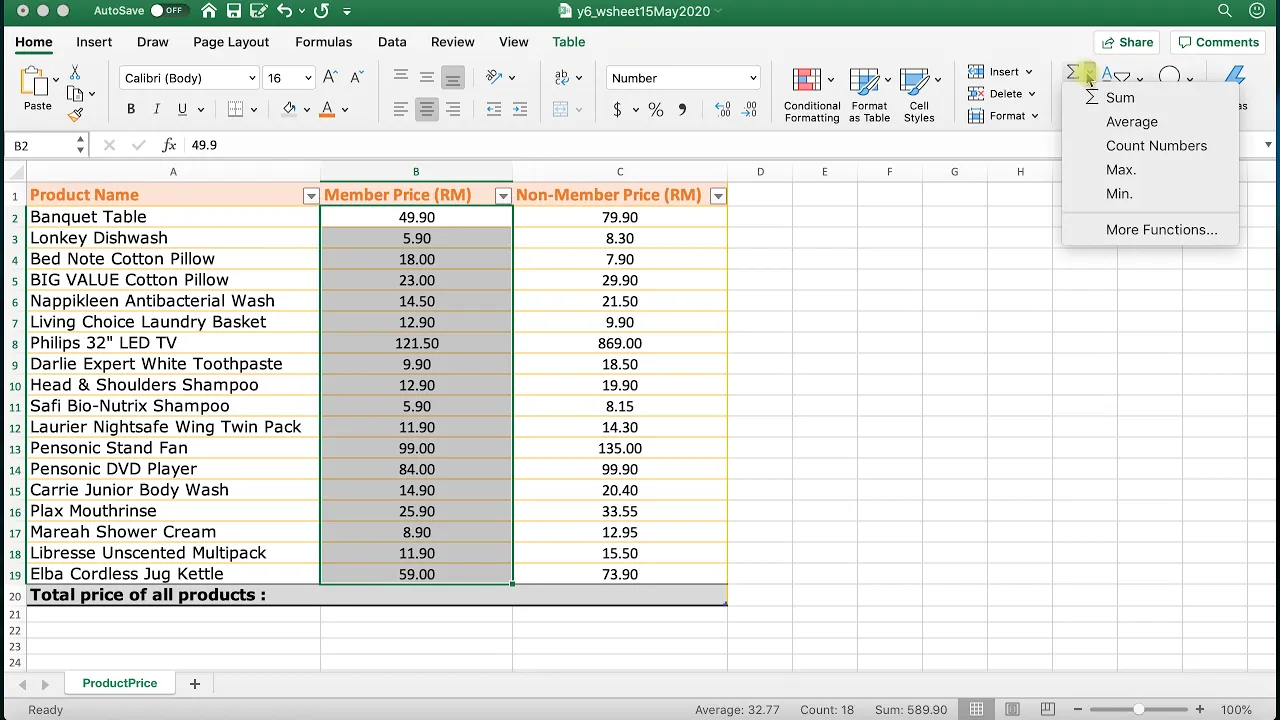Click the zoom slider handle

[1138, 709]
